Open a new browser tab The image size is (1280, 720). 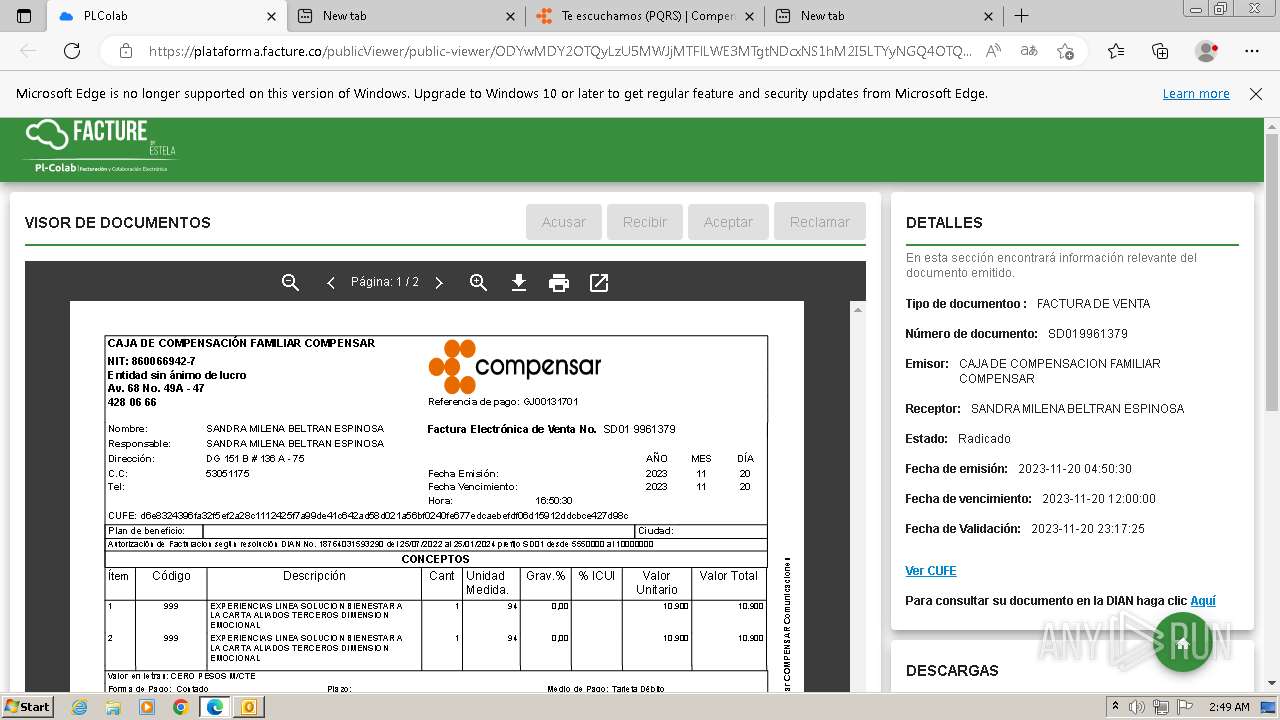[x=1021, y=16]
